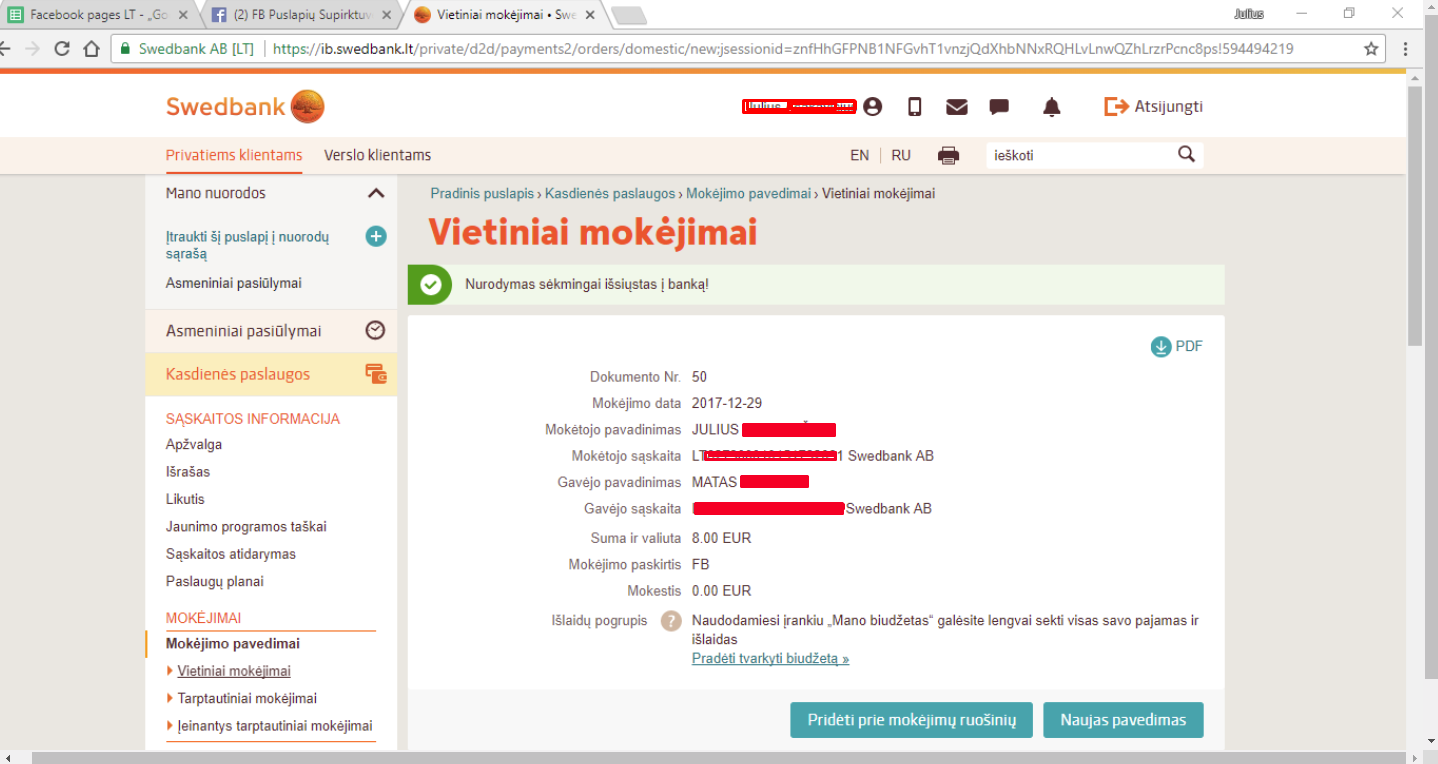Download the payment as PDF
The image size is (1438, 764).
pos(1177,346)
